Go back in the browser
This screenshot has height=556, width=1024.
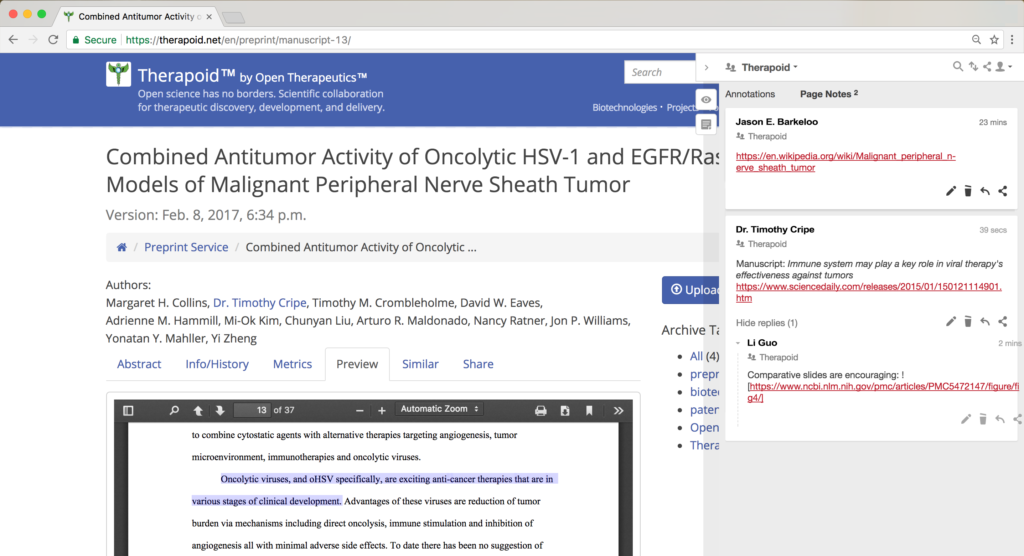13,40
